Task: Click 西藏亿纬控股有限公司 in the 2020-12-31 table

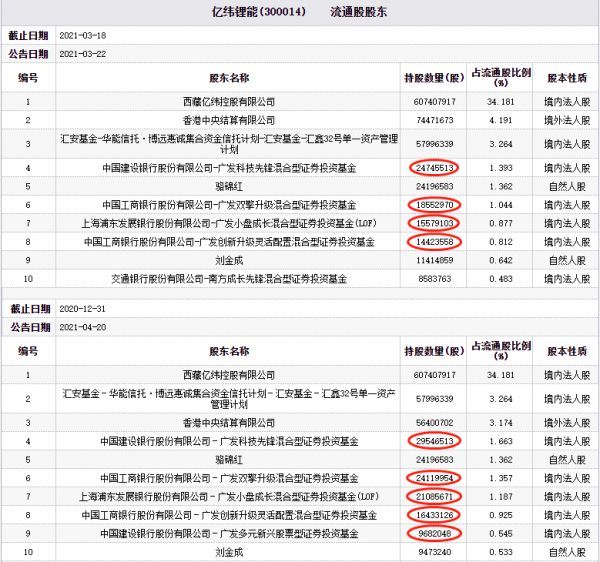Action: tap(229, 375)
